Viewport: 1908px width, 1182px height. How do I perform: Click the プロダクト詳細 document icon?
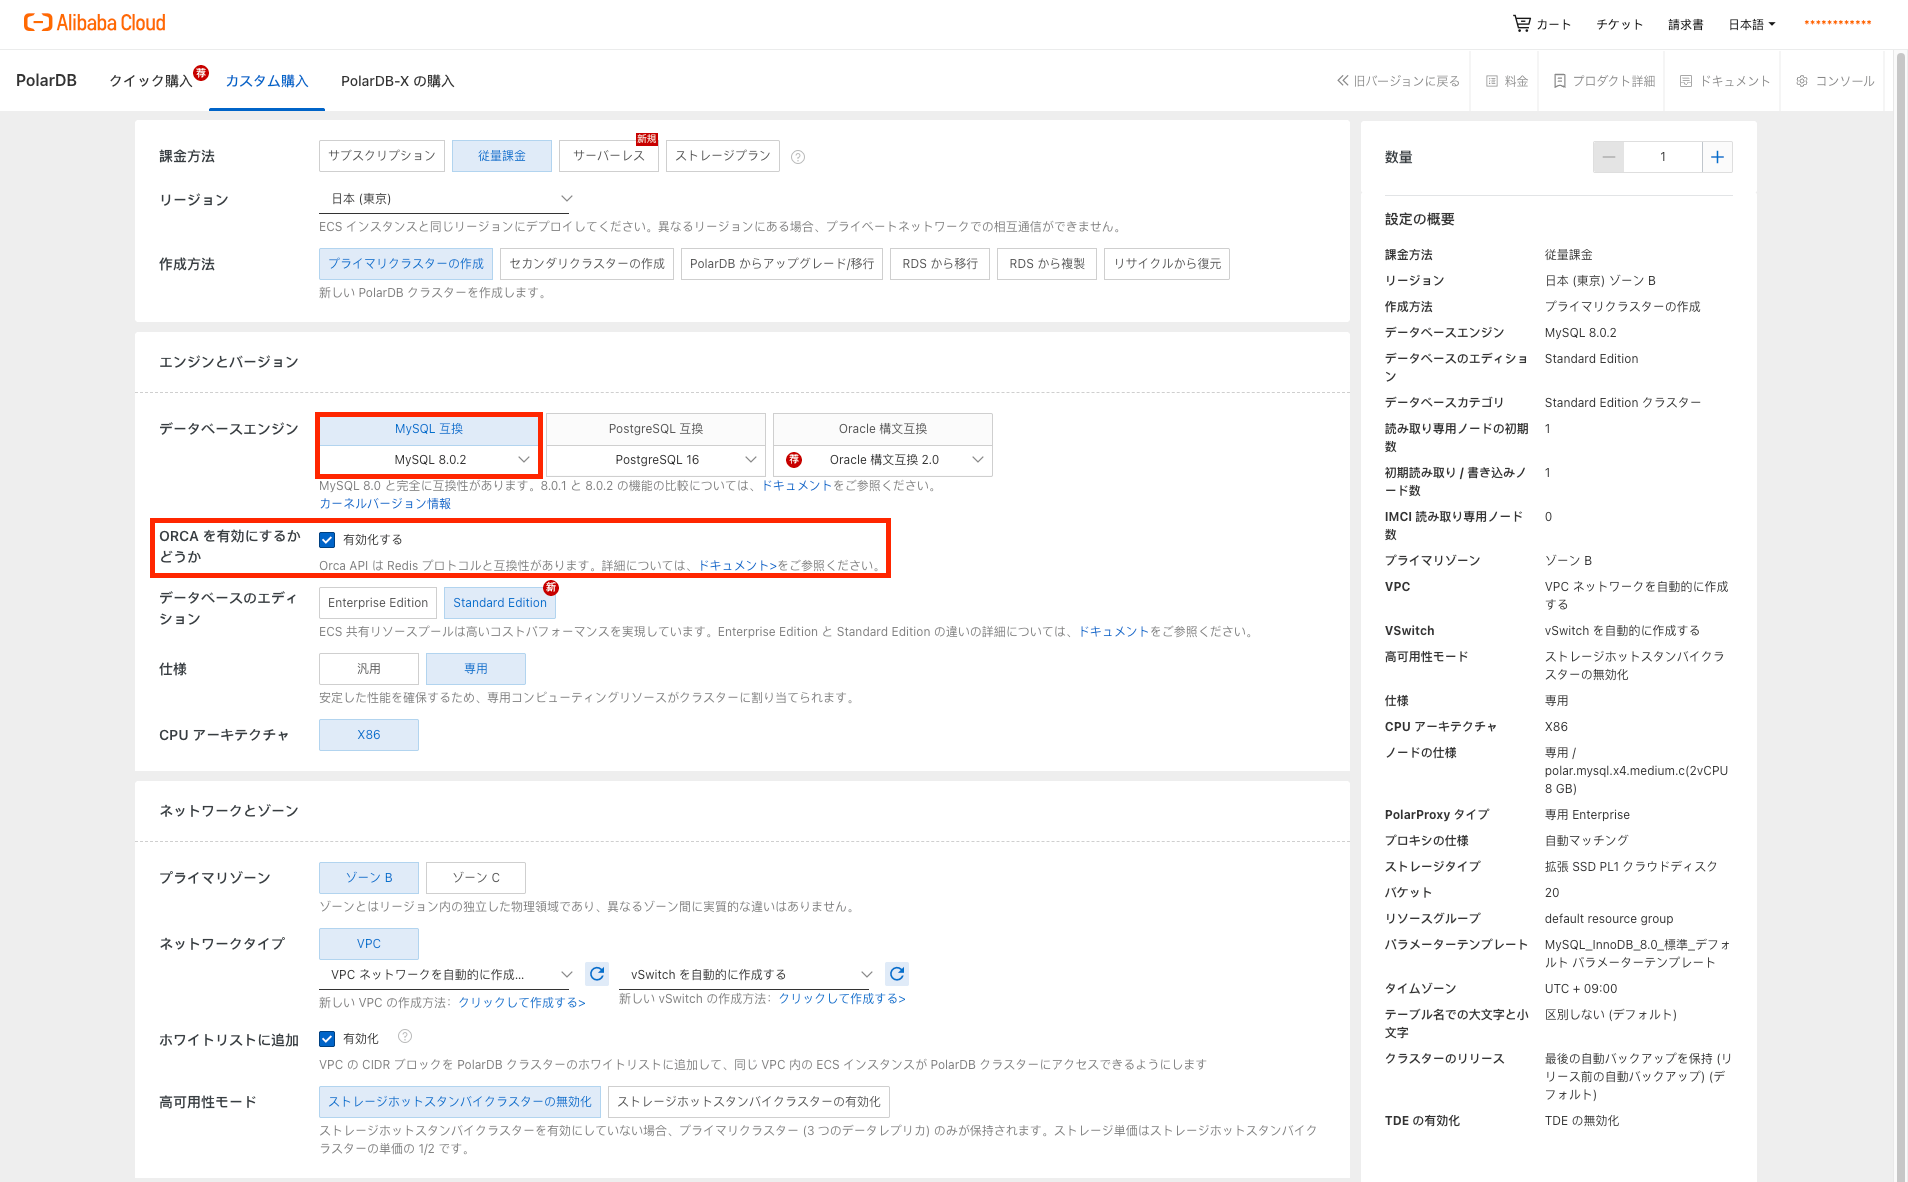pyautogui.click(x=1559, y=81)
